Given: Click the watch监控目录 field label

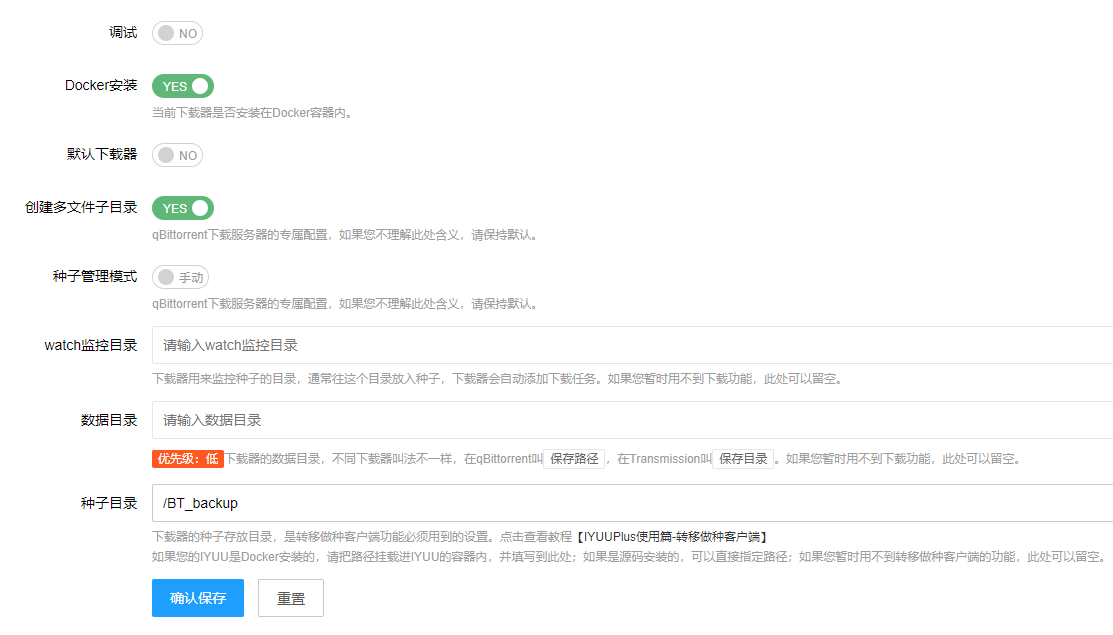Looking at the screenshot, I should click(91, 345).
